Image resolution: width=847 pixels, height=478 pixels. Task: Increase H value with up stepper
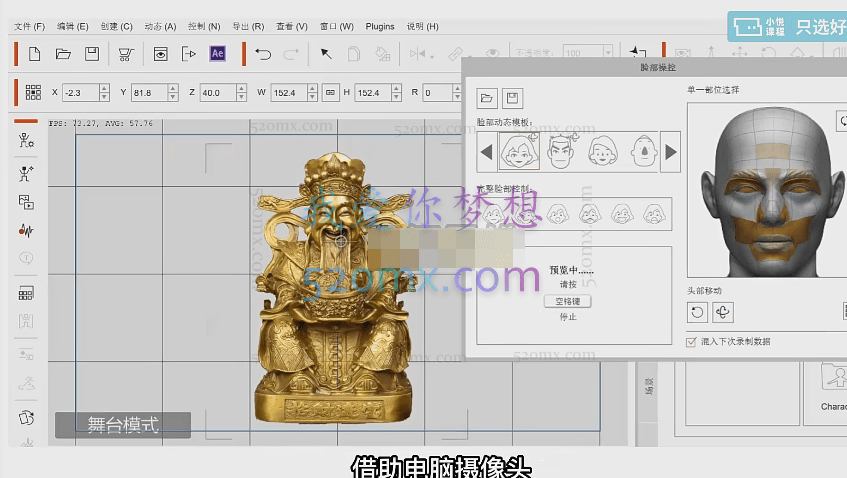click(x=396, y=89)
